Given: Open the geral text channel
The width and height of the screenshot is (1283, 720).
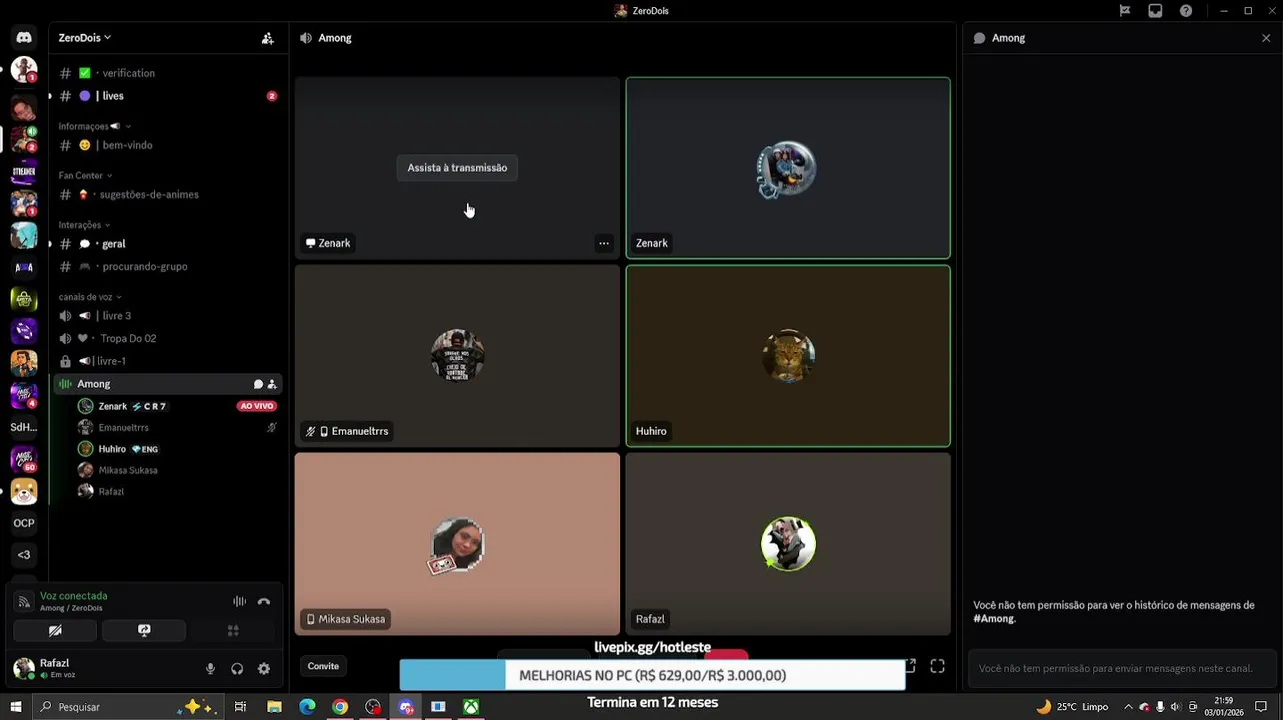Looking at the screenshot, I should click(167, 244).
